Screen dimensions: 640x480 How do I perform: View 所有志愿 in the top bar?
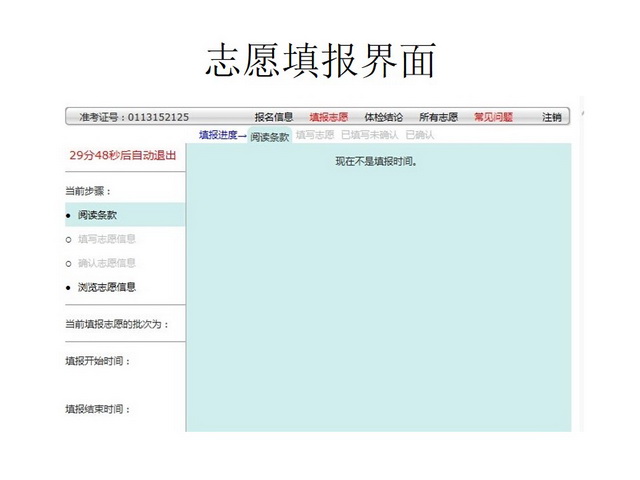click(438, 117)
